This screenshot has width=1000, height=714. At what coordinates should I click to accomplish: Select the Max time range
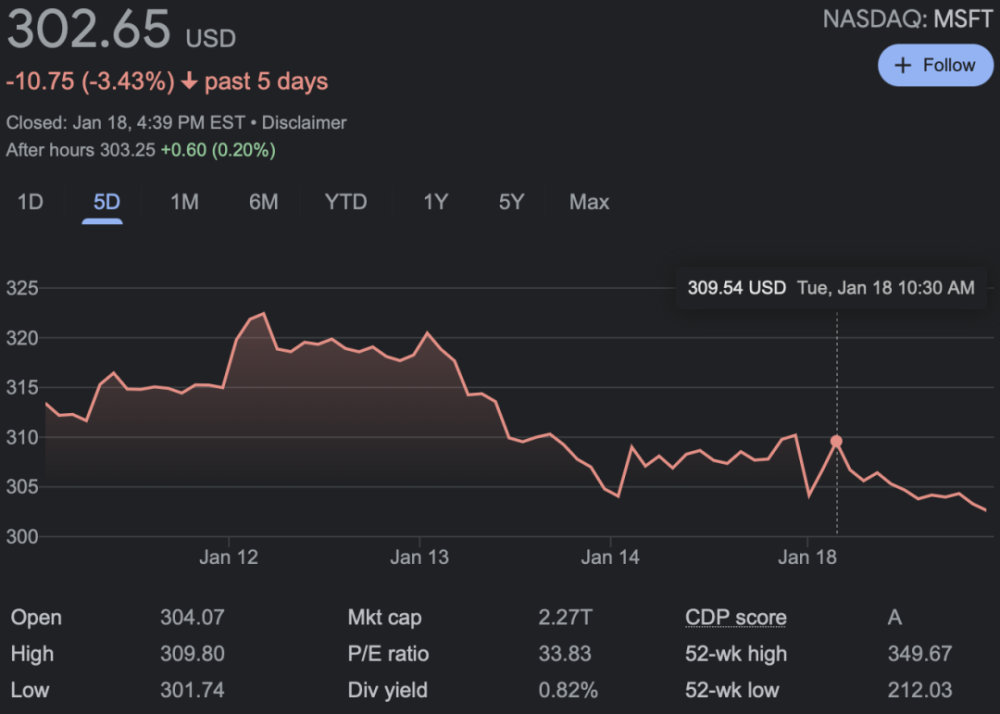(589, 202)
